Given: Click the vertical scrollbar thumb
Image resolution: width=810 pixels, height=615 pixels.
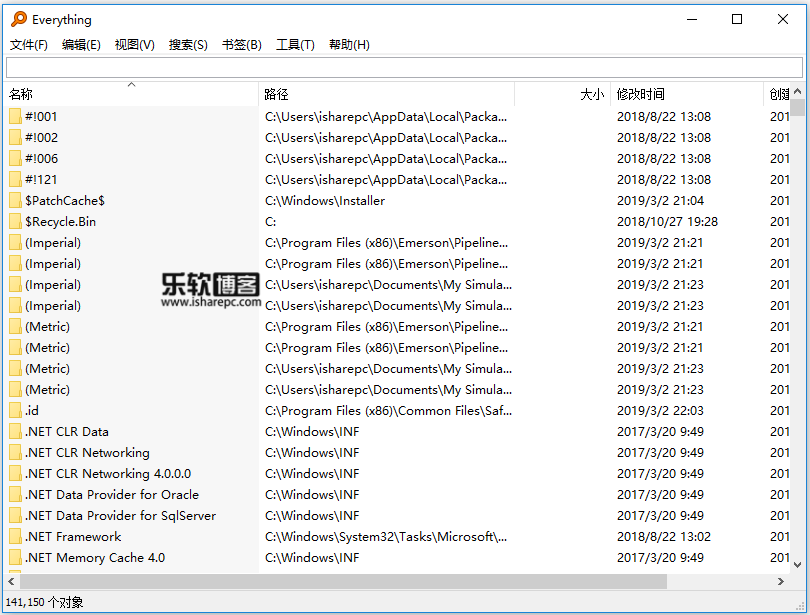Looking at the screenshot, I should (x=798, y=107).
